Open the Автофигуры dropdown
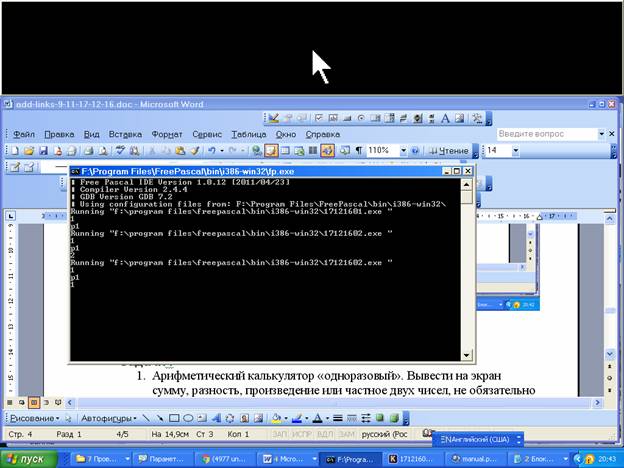This screenshot has width=624, height=468. (x=108, y=418)
